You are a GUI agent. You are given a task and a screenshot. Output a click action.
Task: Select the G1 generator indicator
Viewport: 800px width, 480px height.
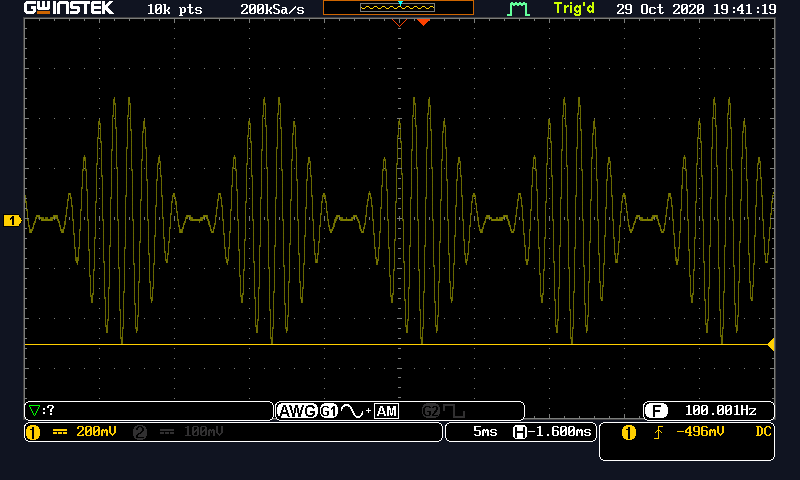click(x=329, y=411)
